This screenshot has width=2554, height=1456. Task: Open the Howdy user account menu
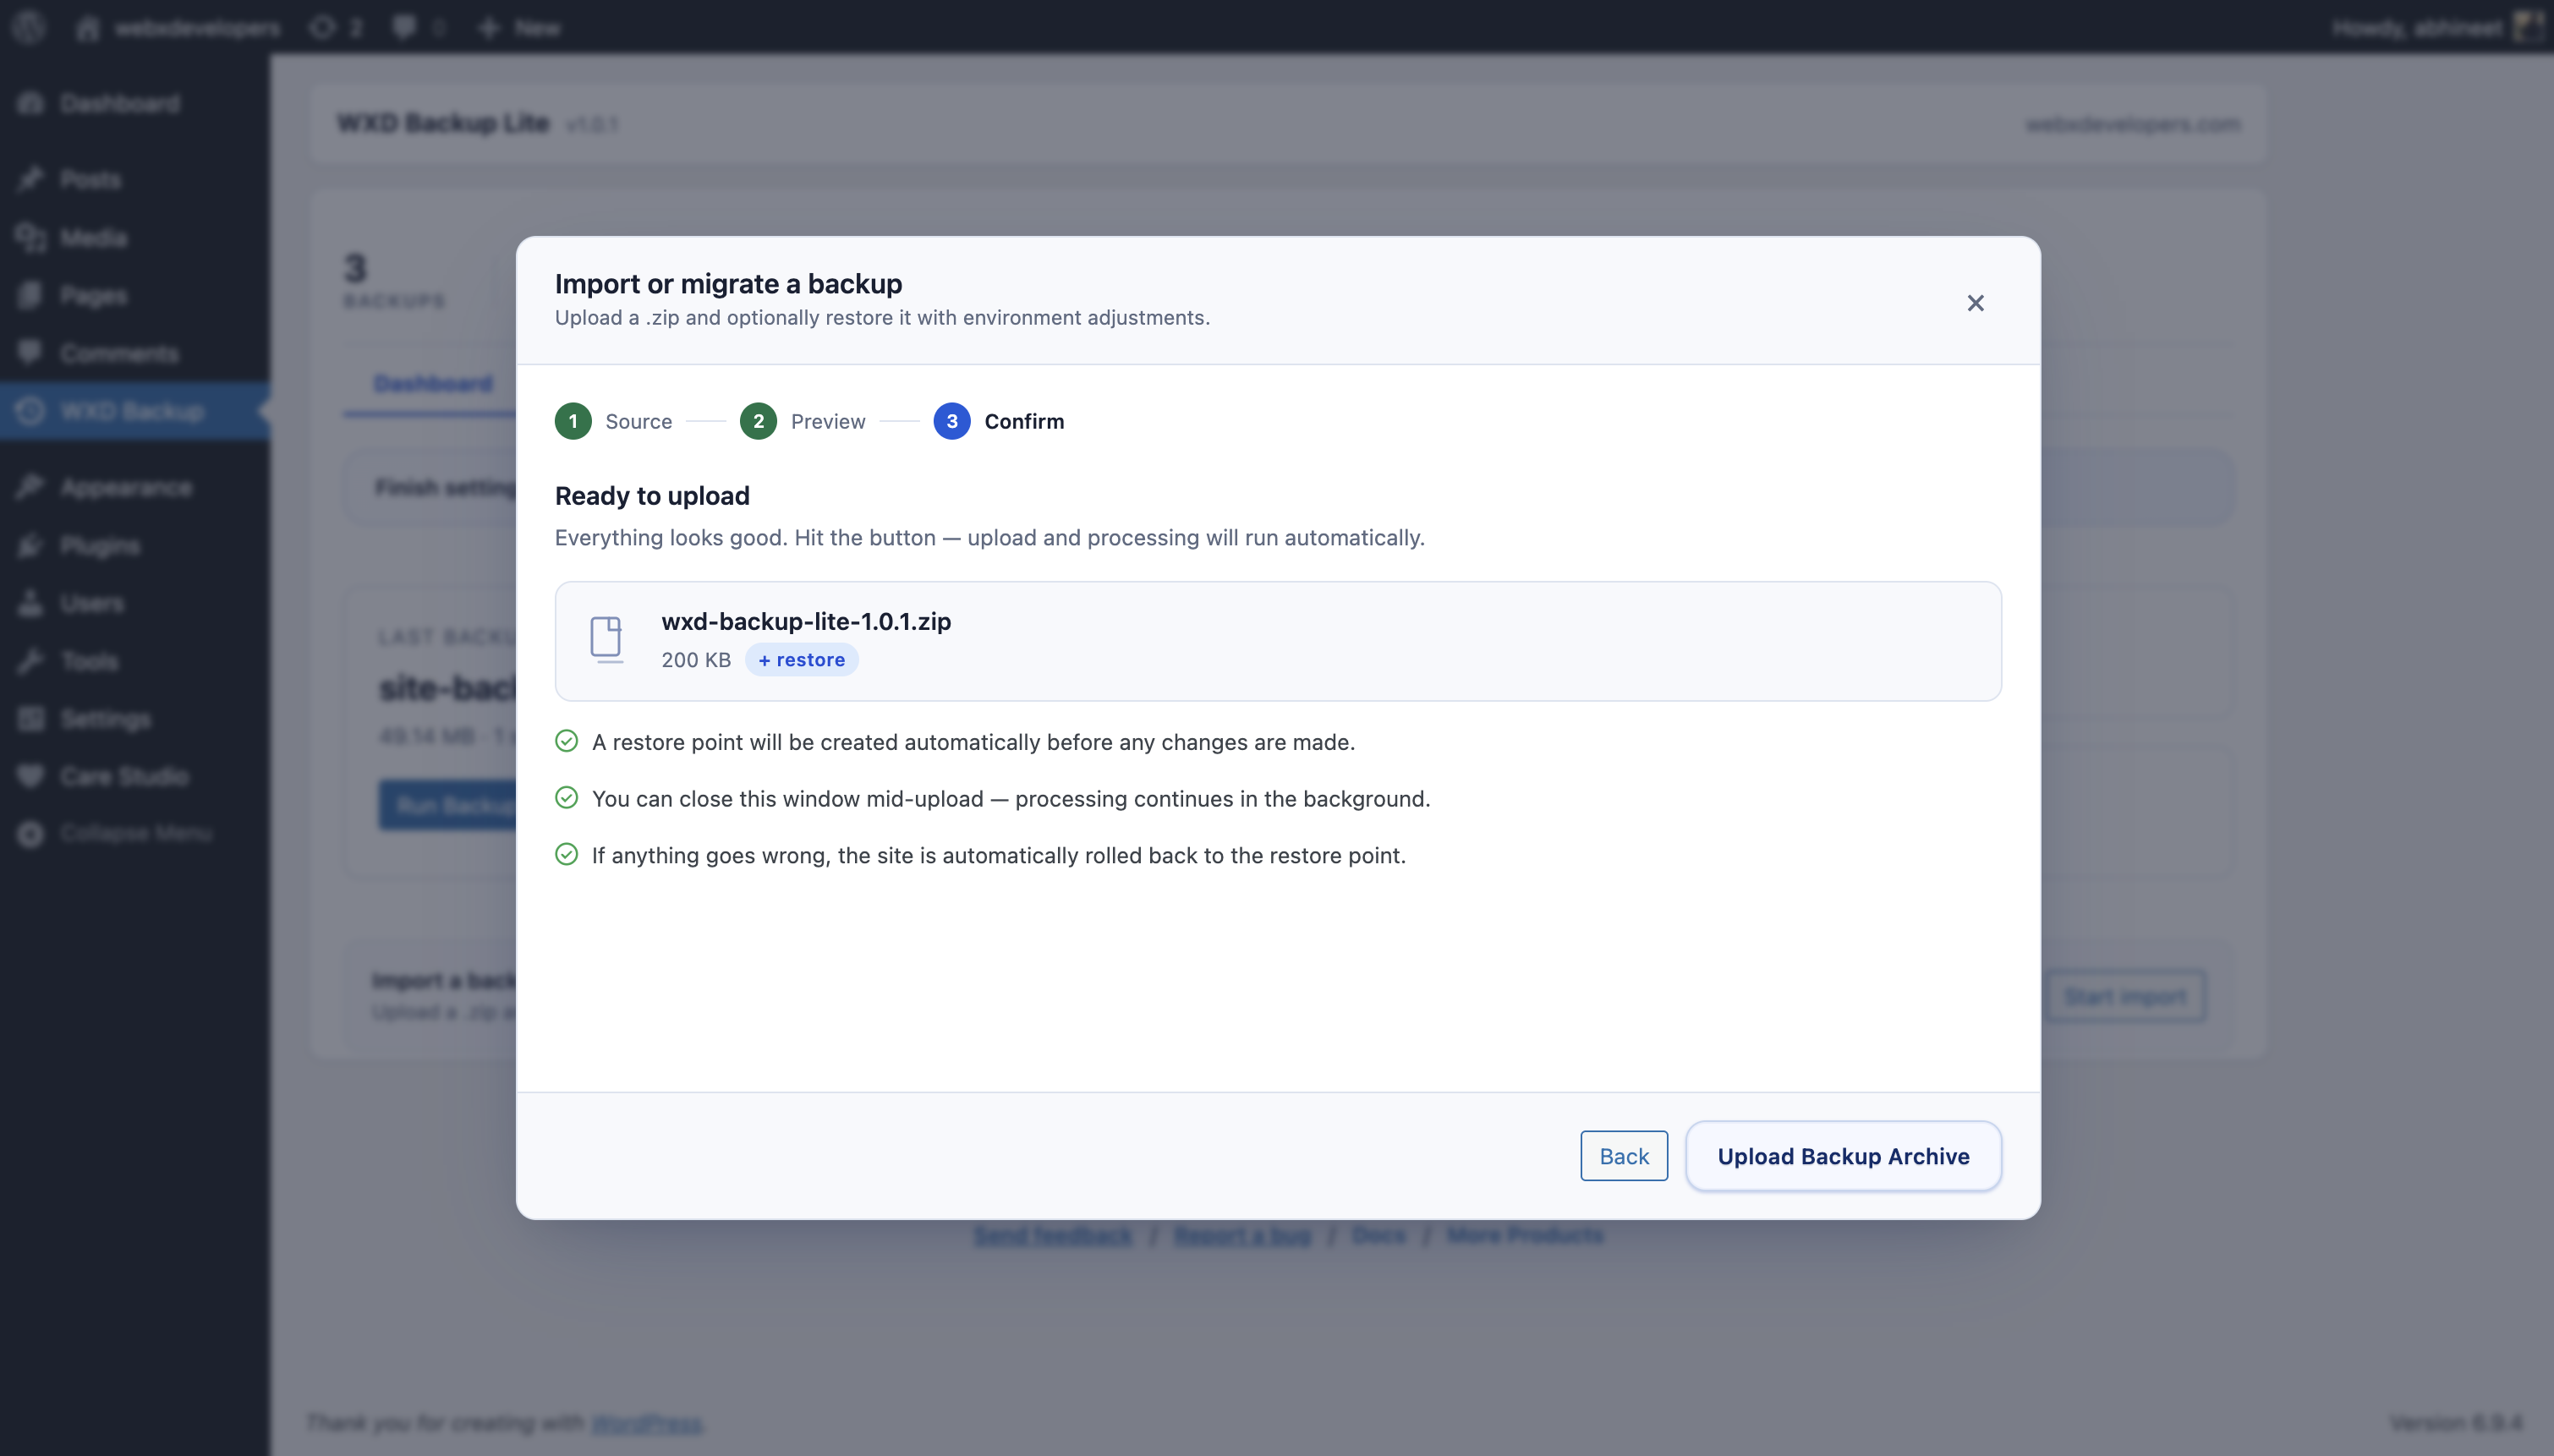(2437, 27)
